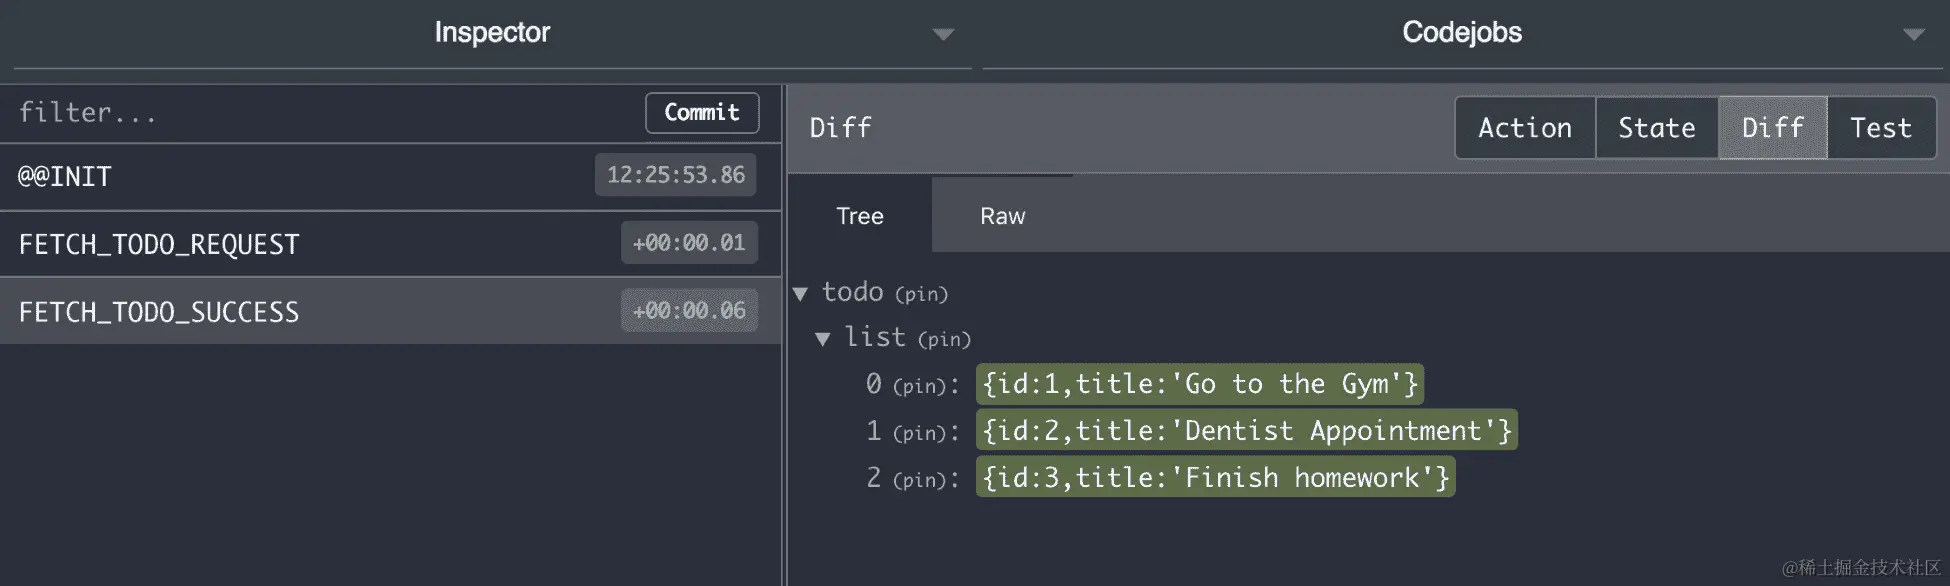Screen dimensions: 1950x586
Task: Select the @@INIT action entry
Action: tap(390, 176)
